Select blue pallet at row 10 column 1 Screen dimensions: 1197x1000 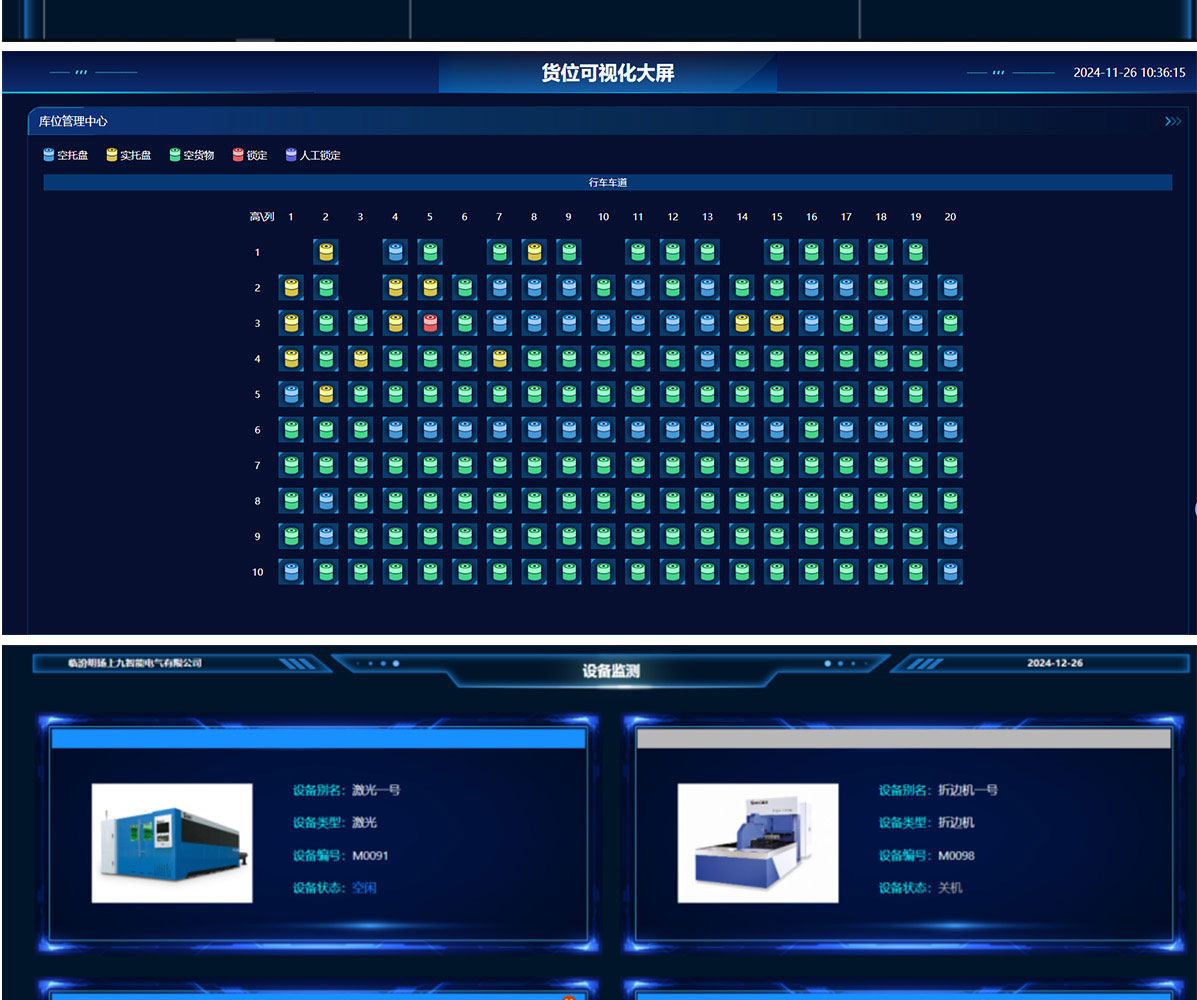click(291, 572)
